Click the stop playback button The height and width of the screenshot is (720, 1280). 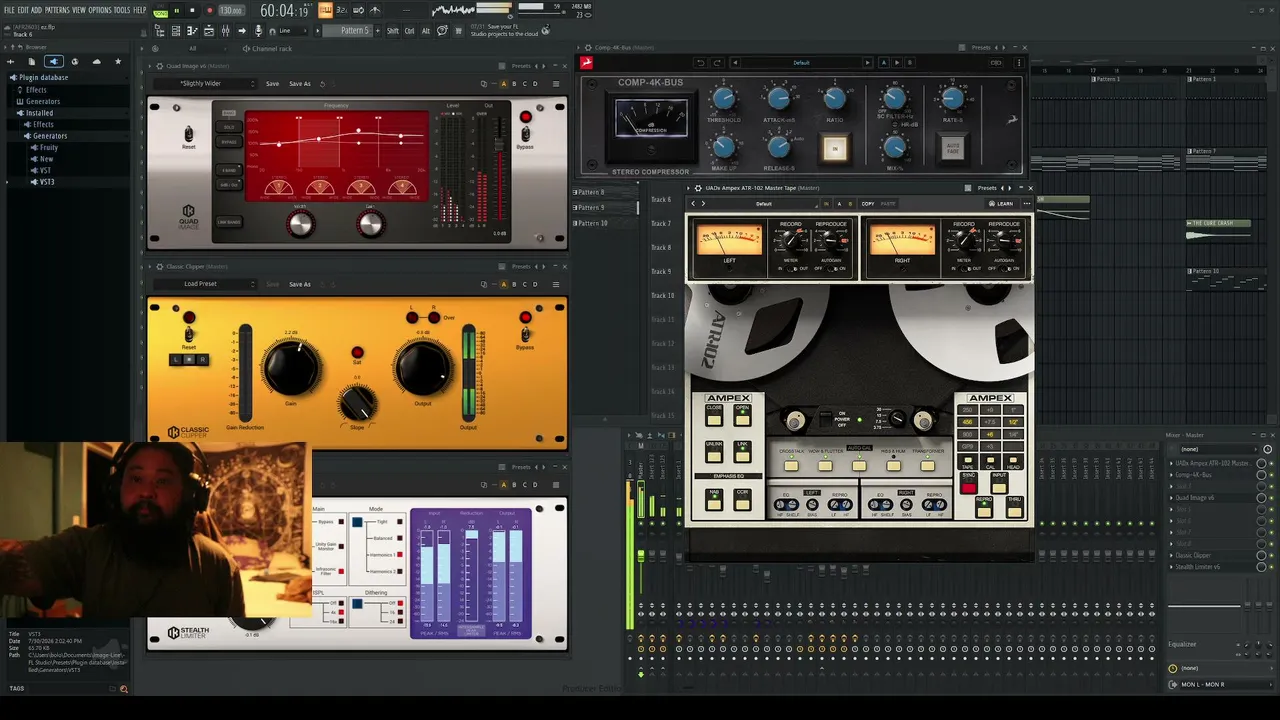click(192, 11)
